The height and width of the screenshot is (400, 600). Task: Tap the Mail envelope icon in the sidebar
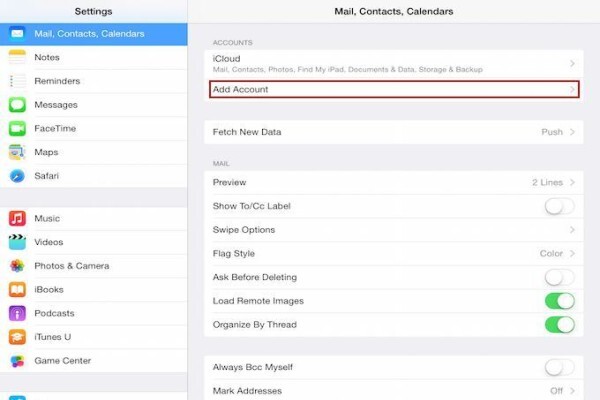(x=17, y=34)
